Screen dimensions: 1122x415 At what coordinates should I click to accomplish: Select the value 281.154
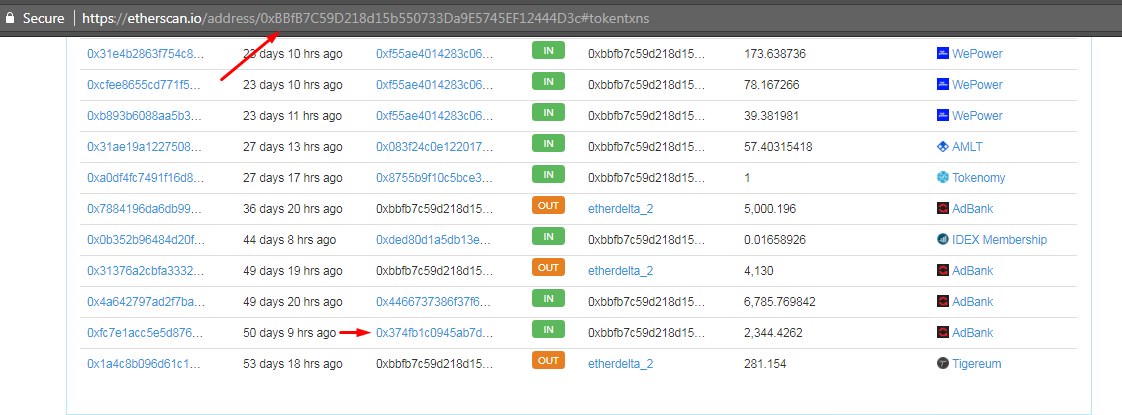765,364
